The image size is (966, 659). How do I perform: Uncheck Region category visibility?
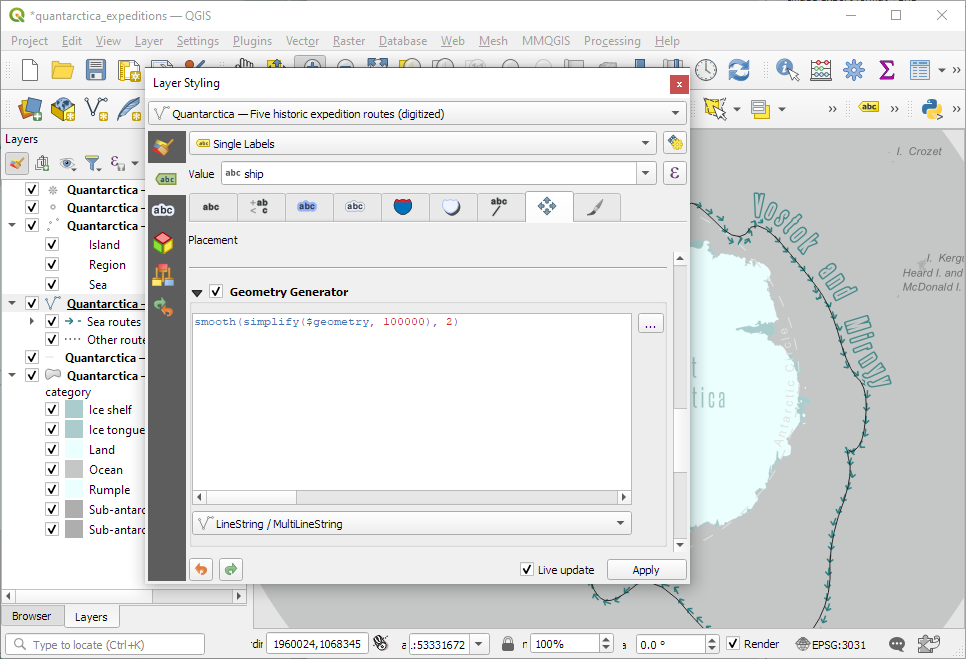(x=52, y=264)
